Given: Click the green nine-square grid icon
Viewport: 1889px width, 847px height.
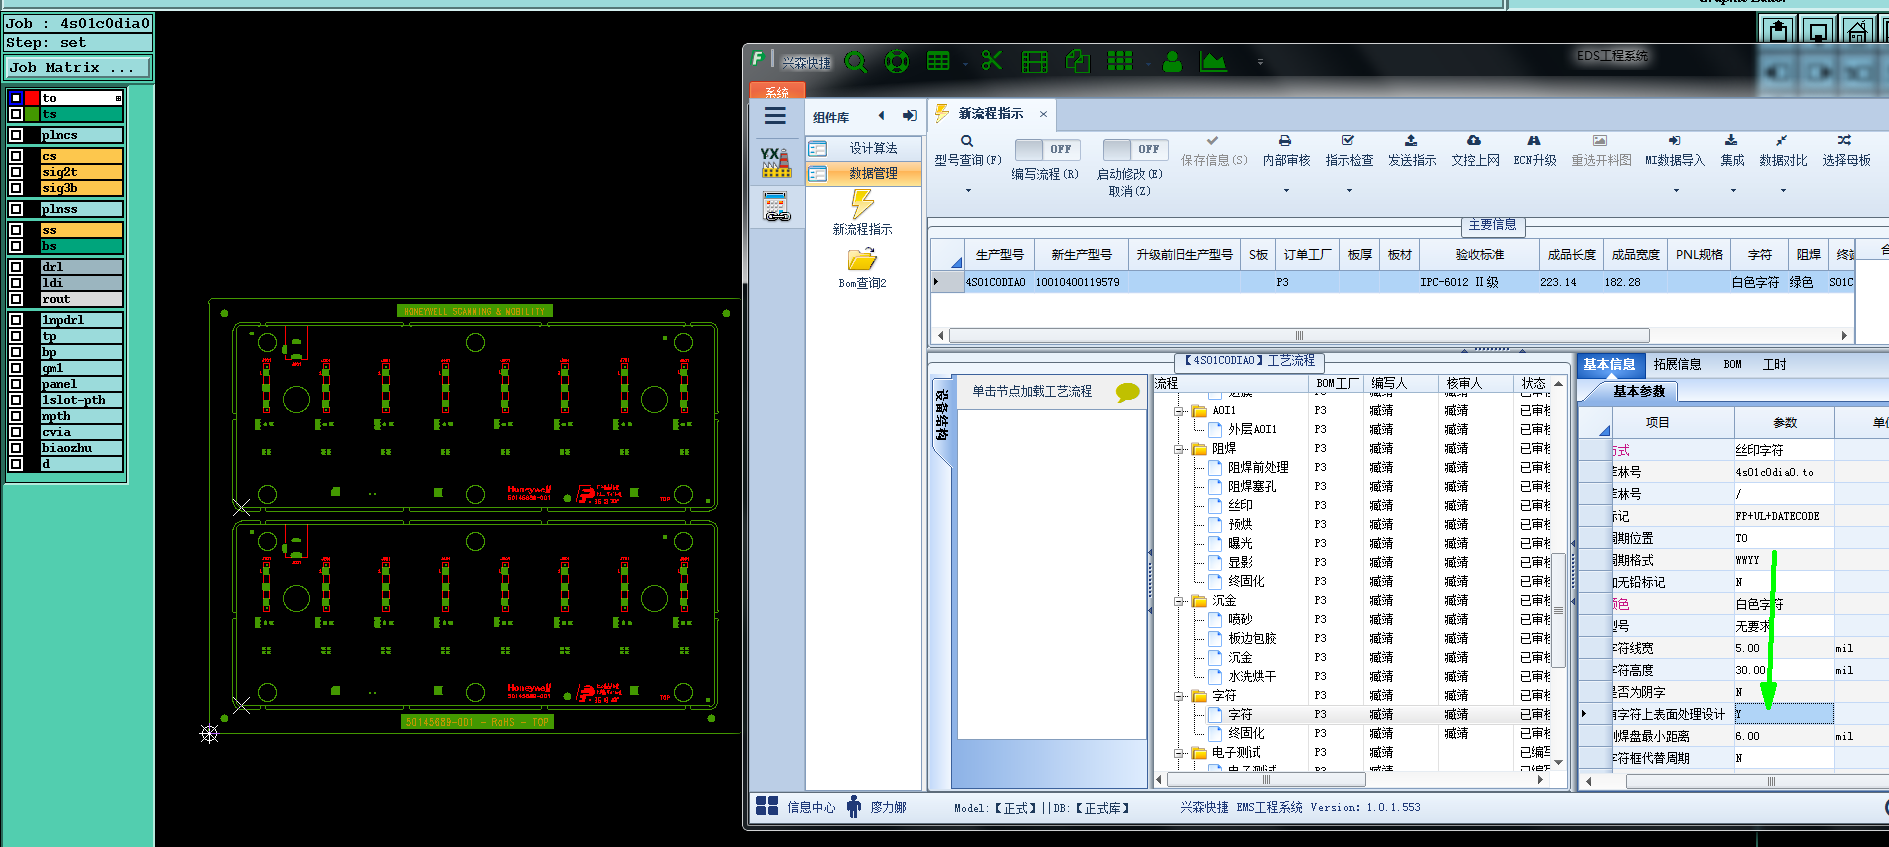Looking at the screenshot, I should (x=1120, y=61).
